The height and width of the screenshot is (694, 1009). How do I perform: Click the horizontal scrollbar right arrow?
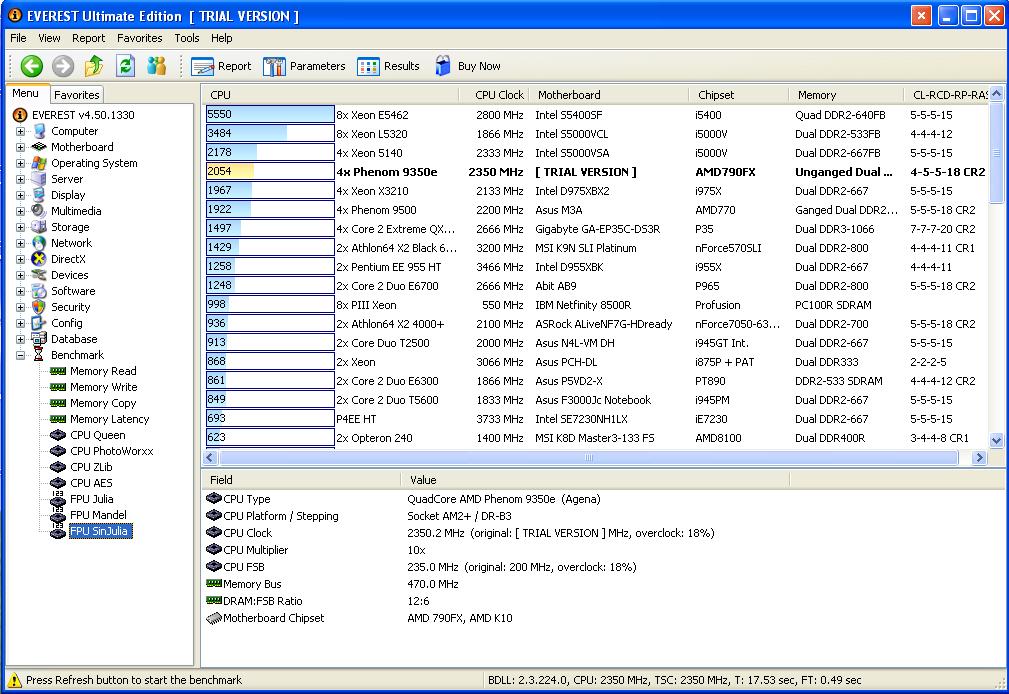(979, 457)
